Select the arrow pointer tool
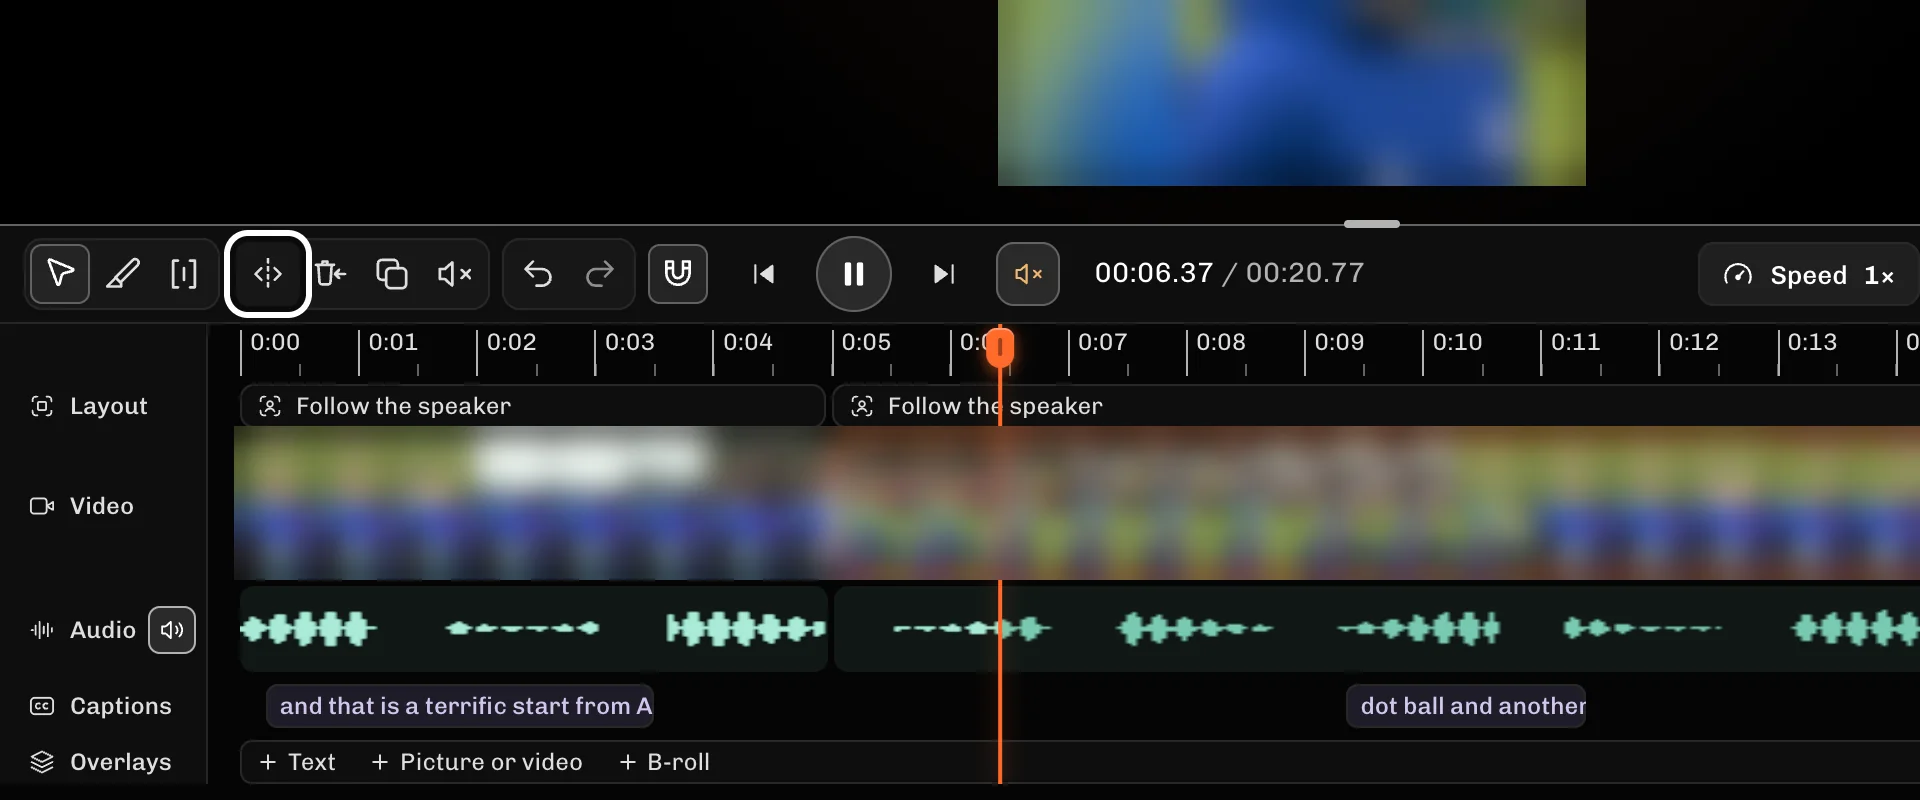This screenshot has width=1920, height=800. [x=60, y=273]
